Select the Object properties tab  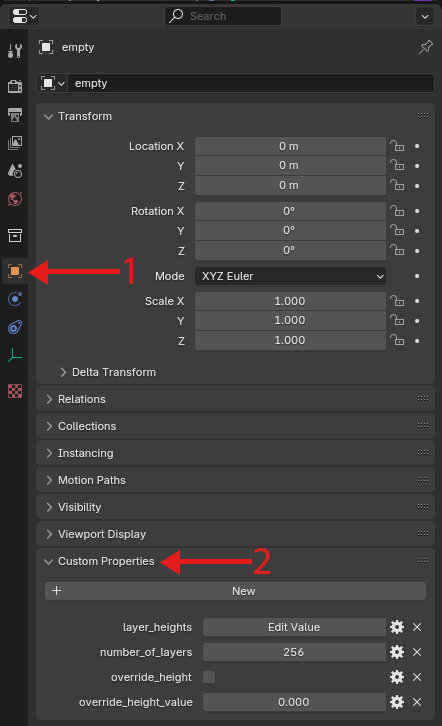tap(15, 271)
